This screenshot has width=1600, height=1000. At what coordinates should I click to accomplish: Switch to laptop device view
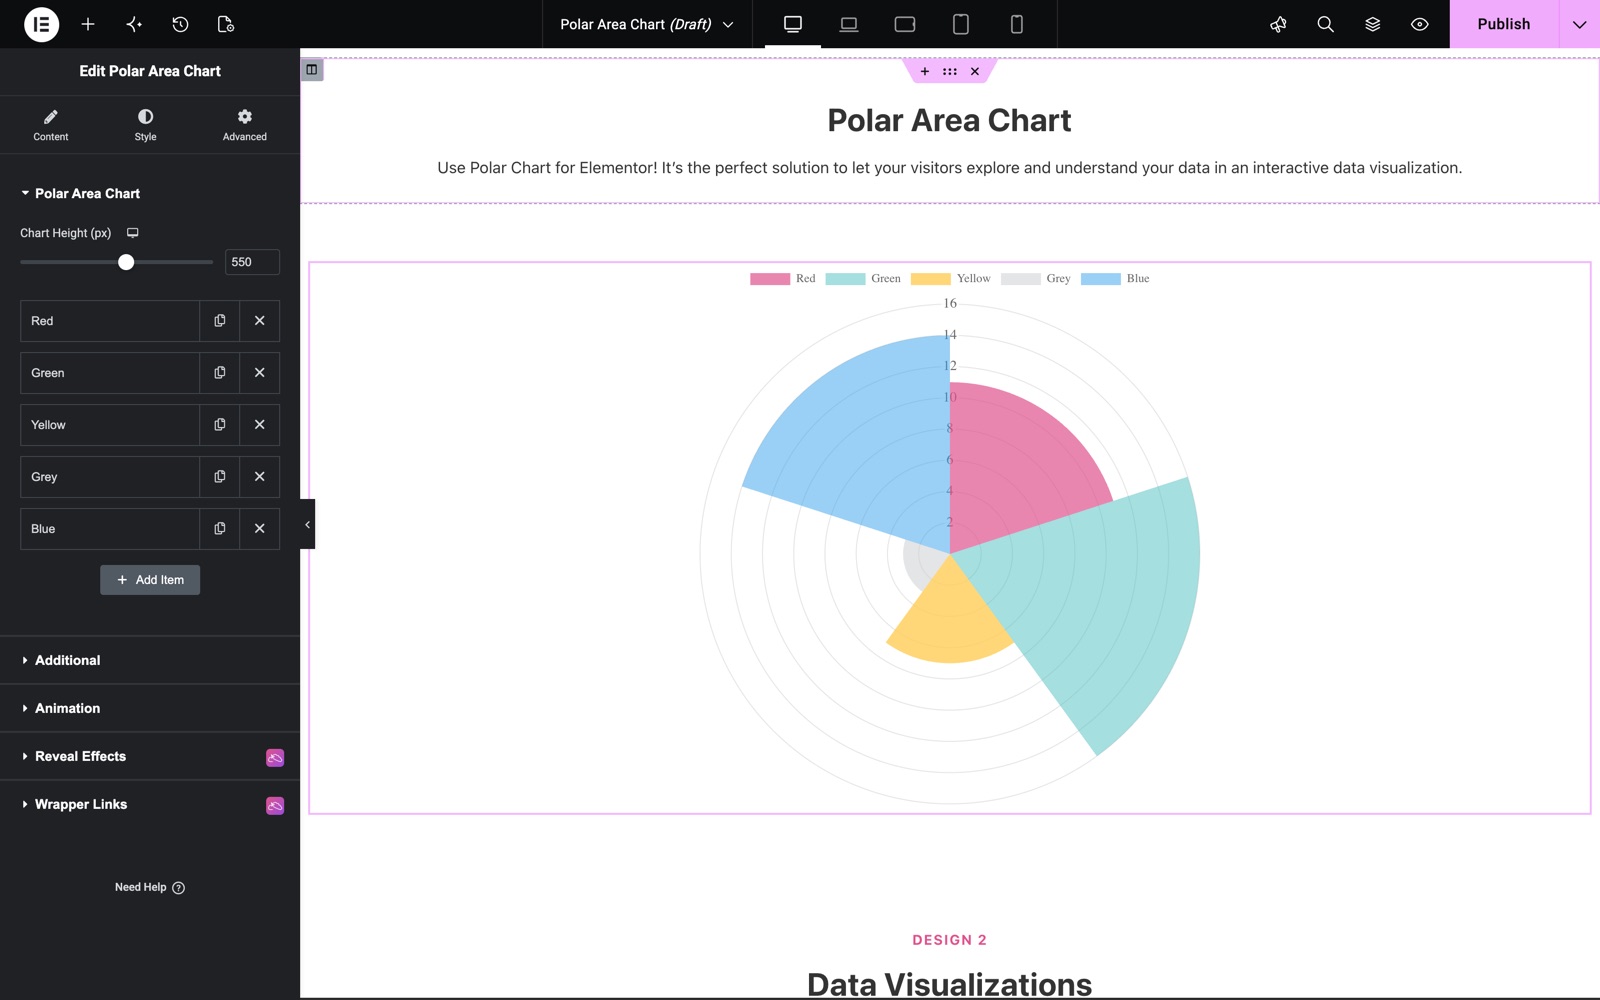coord(849,24)
